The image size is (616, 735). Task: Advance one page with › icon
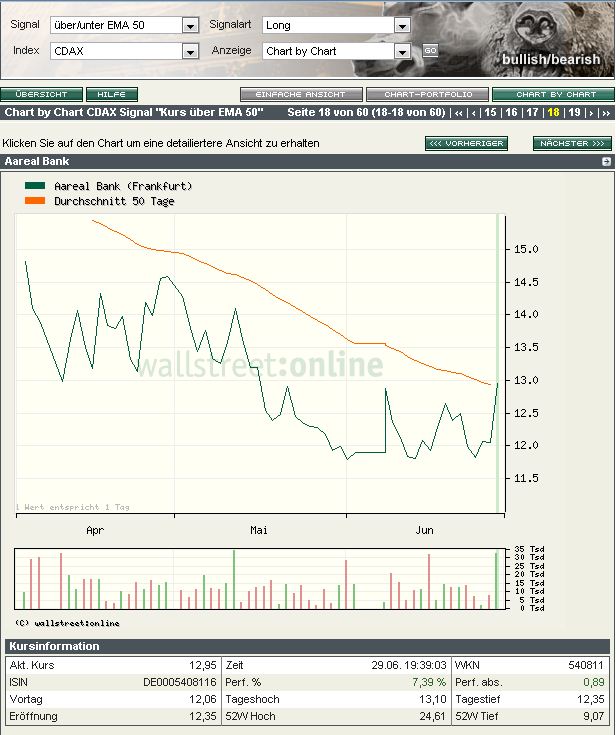click(591, 113)
